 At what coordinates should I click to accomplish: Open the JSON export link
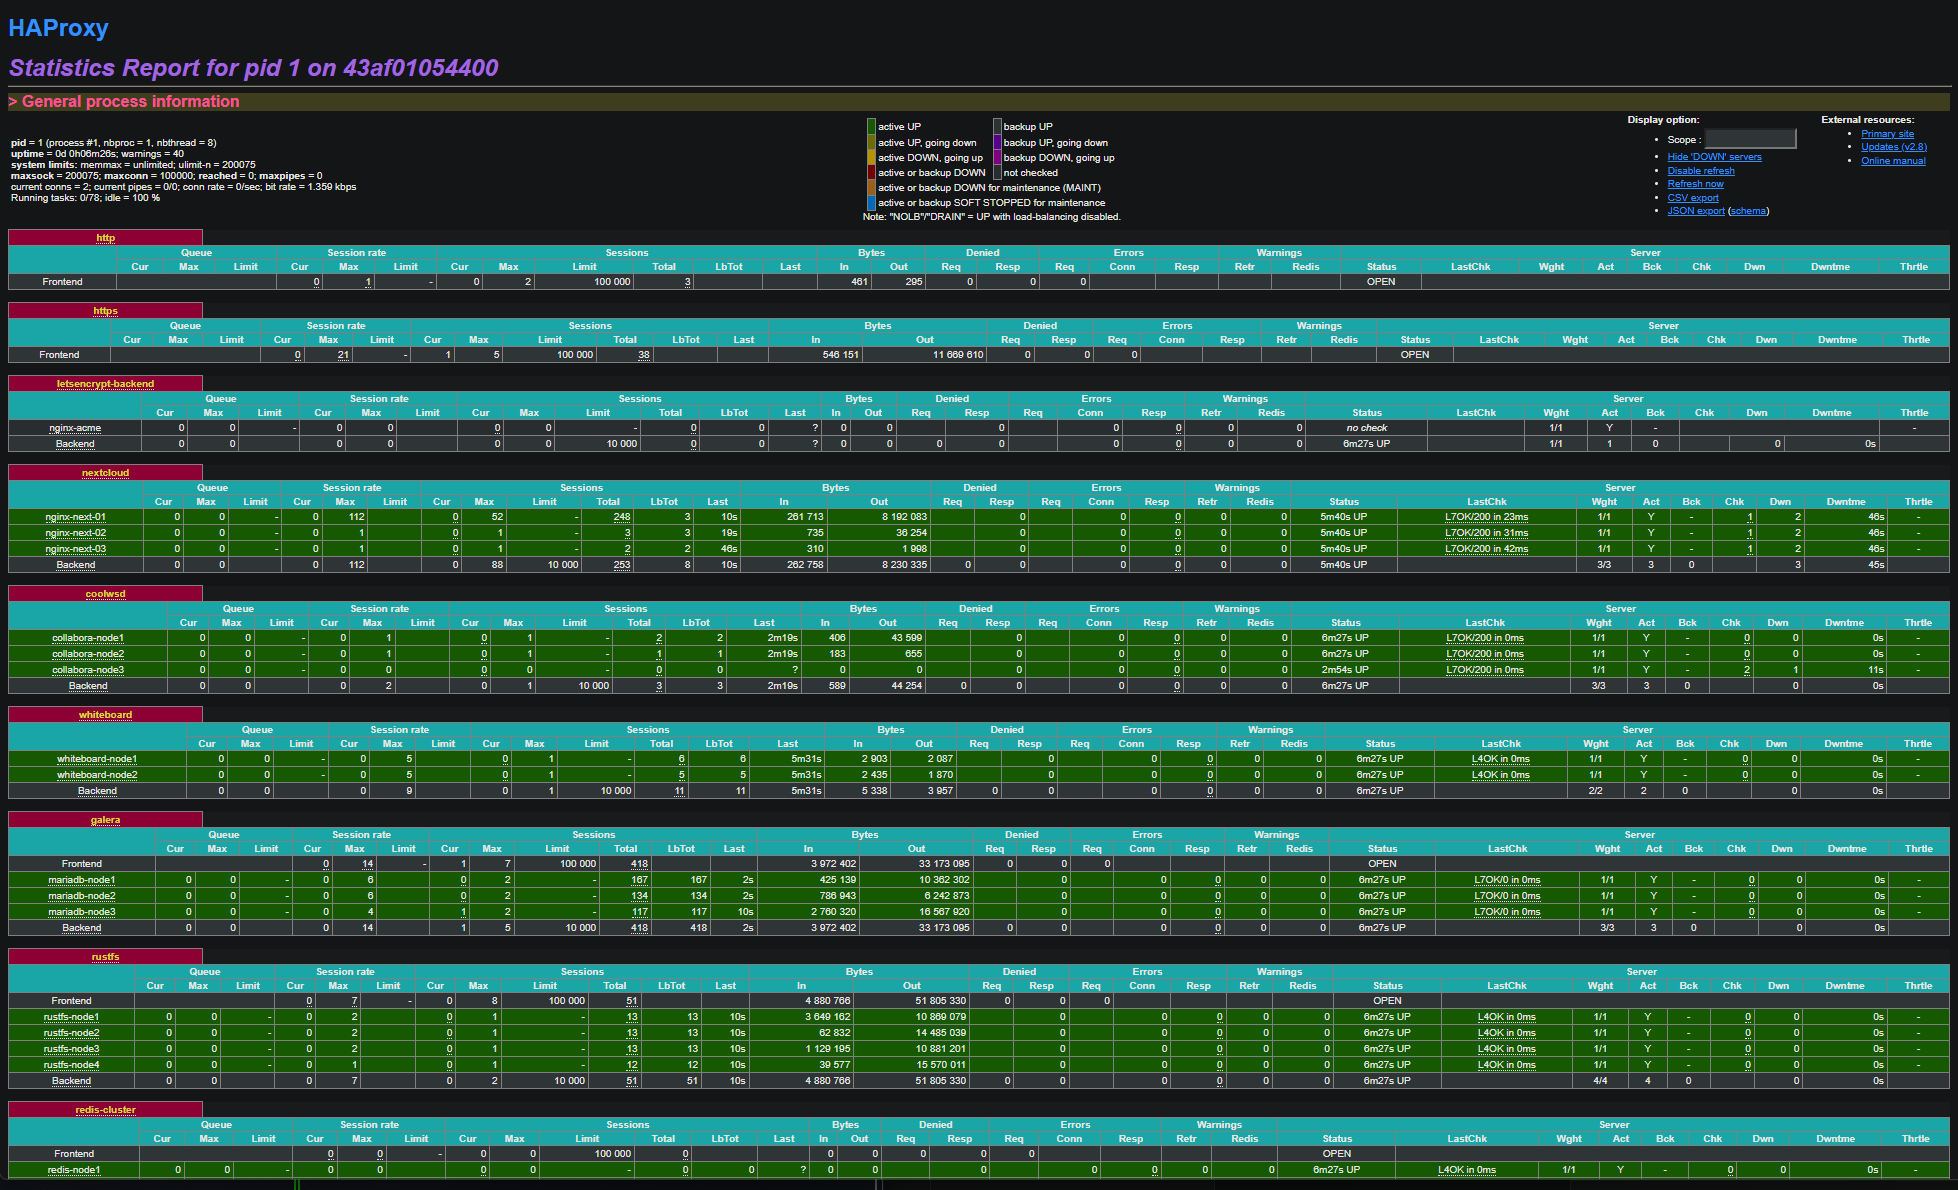1695,211
